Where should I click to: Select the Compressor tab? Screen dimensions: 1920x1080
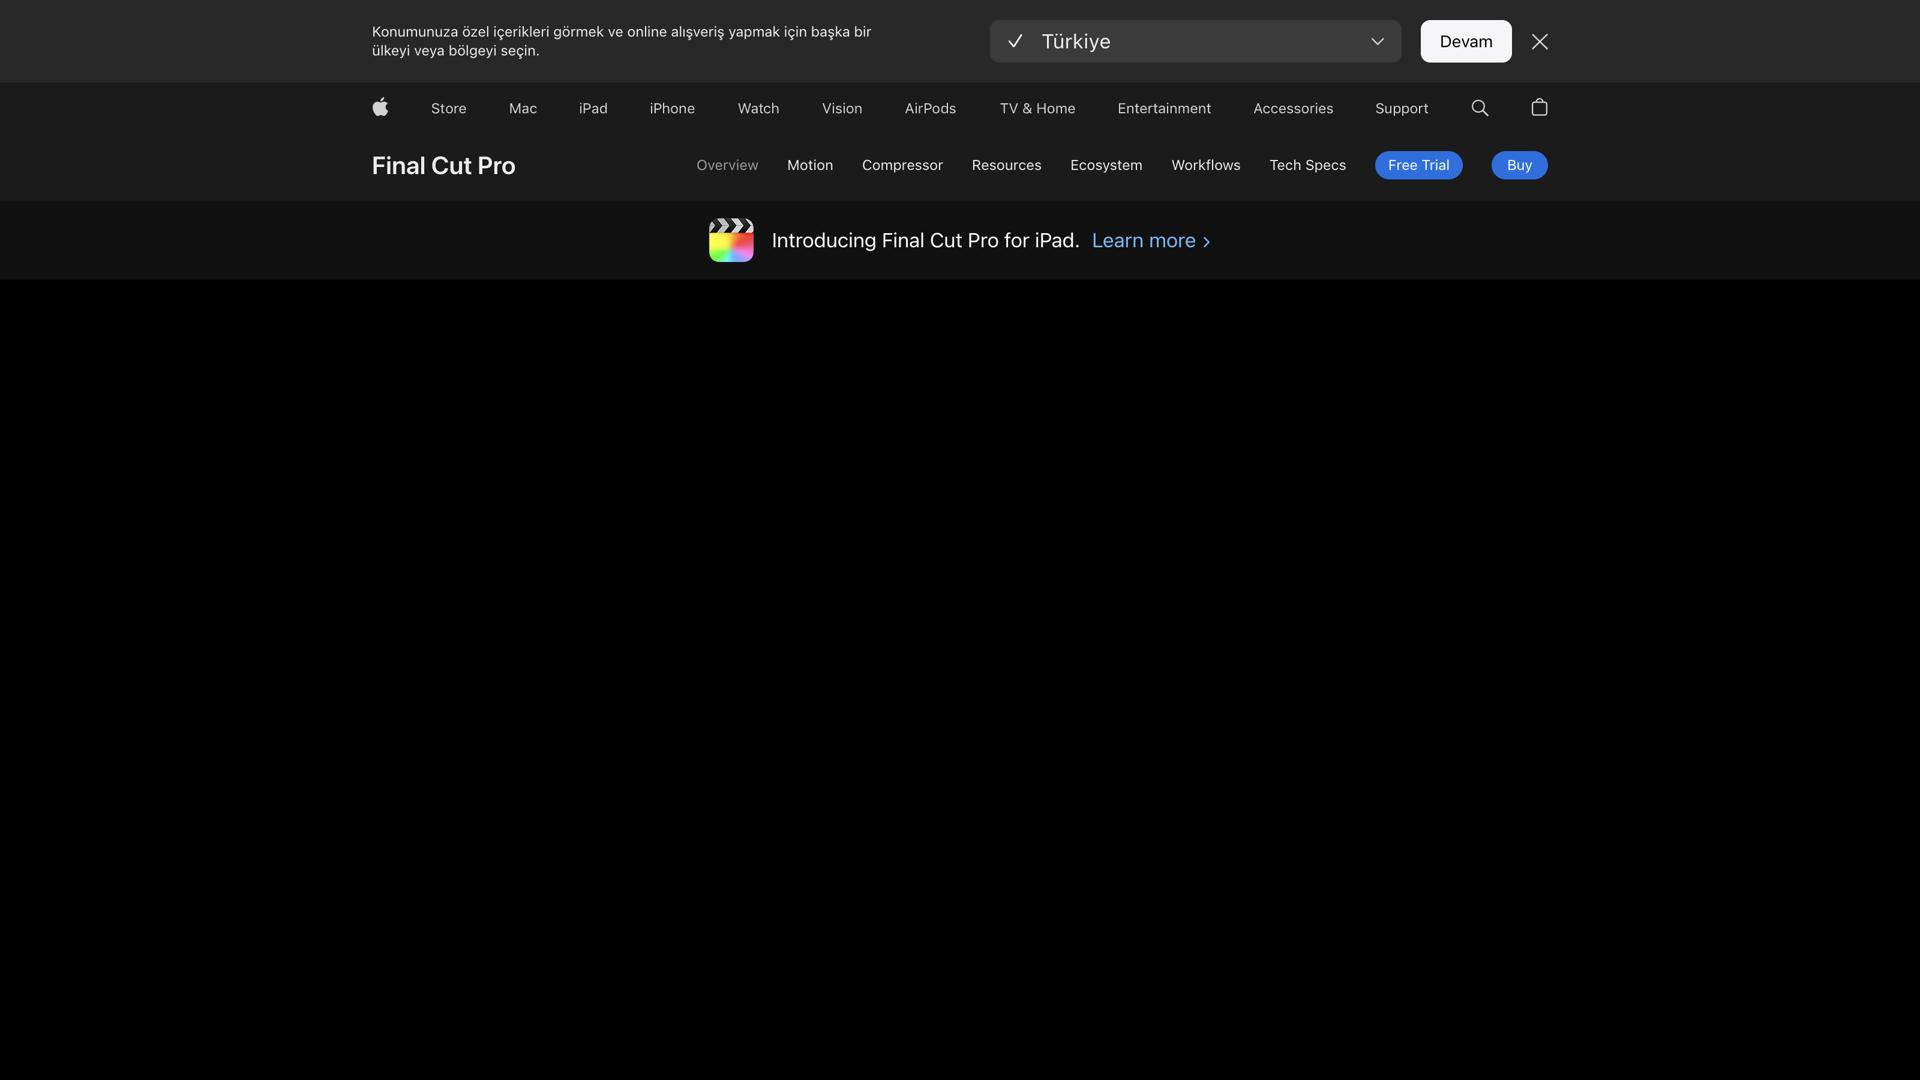point(902,165)
